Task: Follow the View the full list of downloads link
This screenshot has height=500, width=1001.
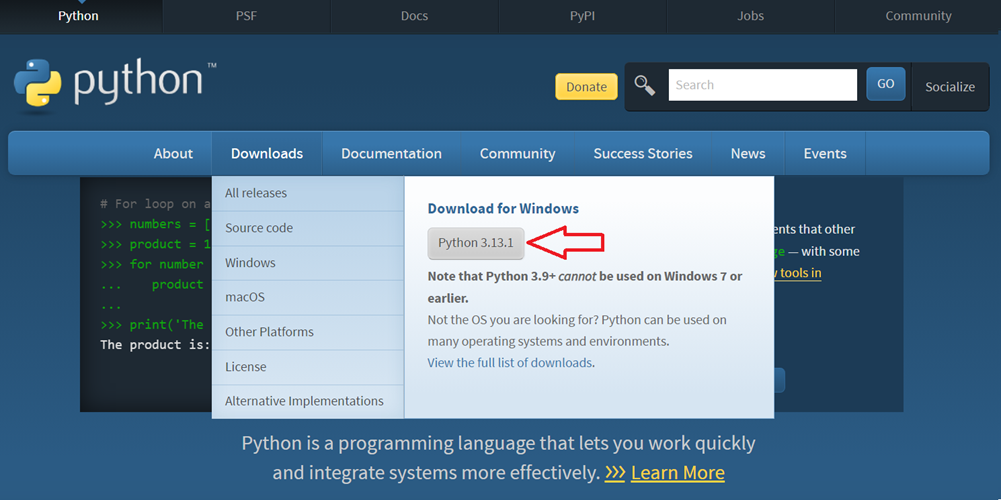Action: [510, 362]
